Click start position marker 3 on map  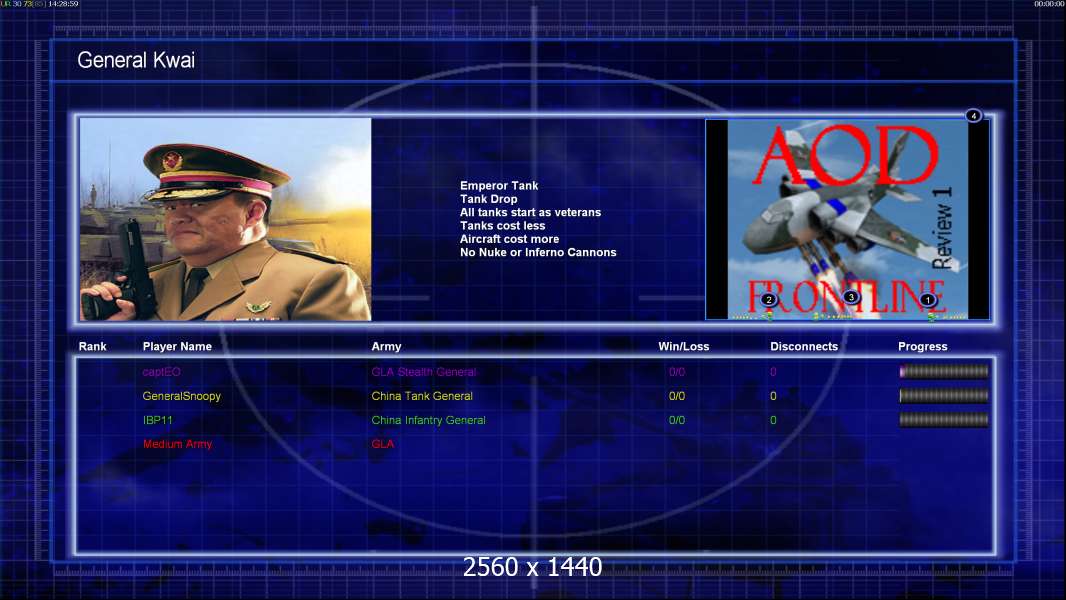click(x=850, y=297)
